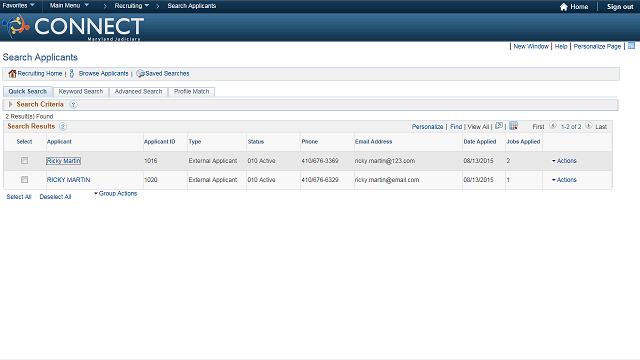The height and width of the screenshot is (360, 640).
Task: Switch to the Quick Search tab
Action: 28,91
